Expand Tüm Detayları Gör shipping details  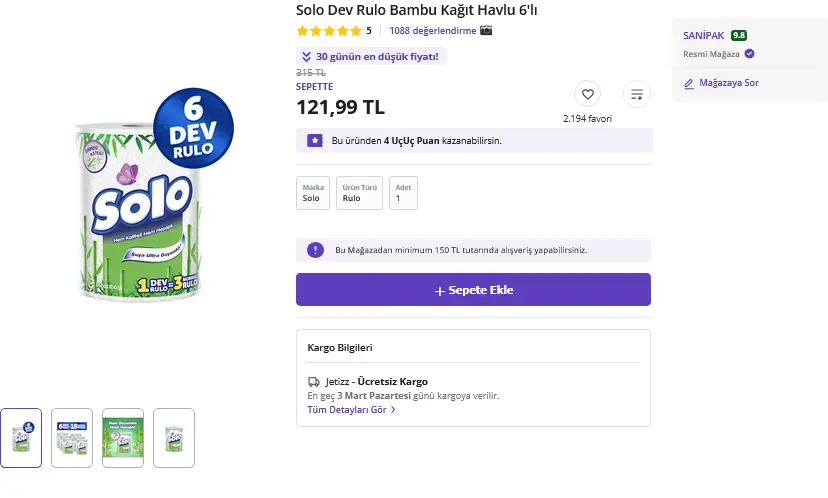(351, 409)
